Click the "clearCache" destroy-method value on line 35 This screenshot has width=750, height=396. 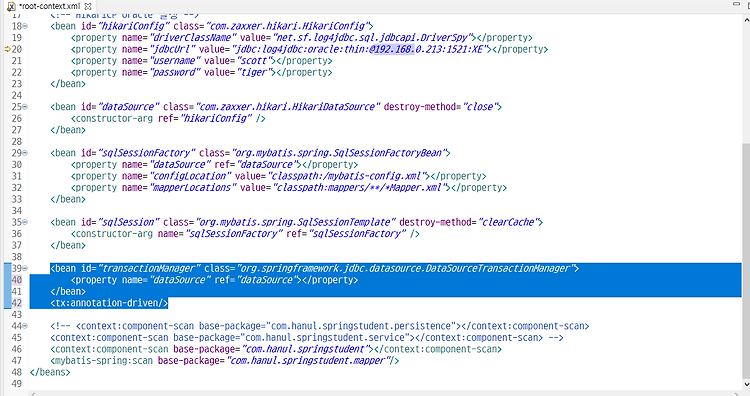pos(508,222)
